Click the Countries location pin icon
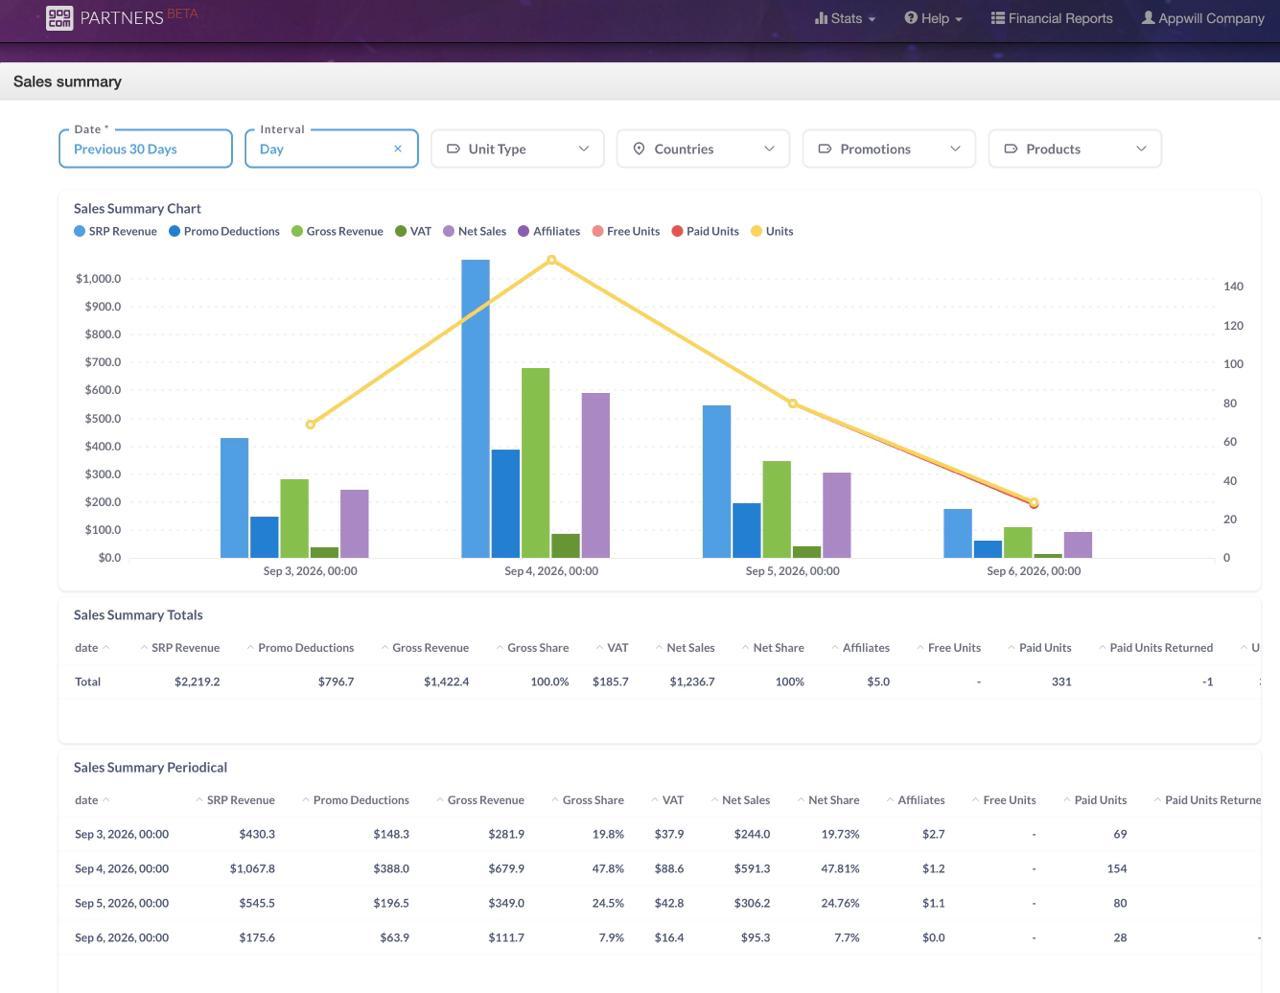 click(x=639, y=149)
